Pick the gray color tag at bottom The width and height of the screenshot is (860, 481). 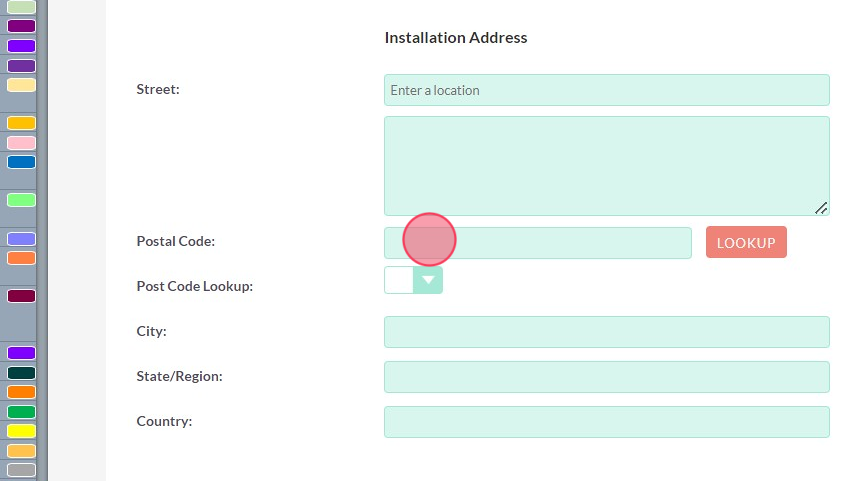[x=21, y=470]
